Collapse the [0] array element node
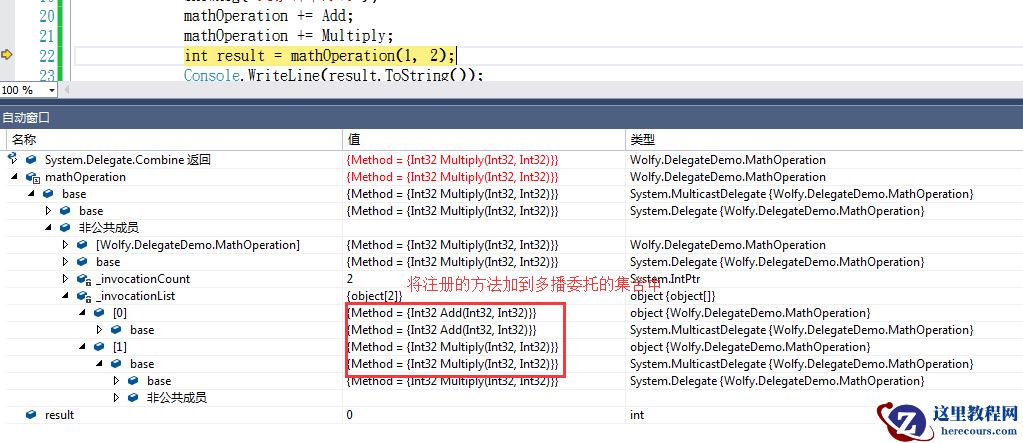Screen dimensions: 1023x443 pos(82,313)
